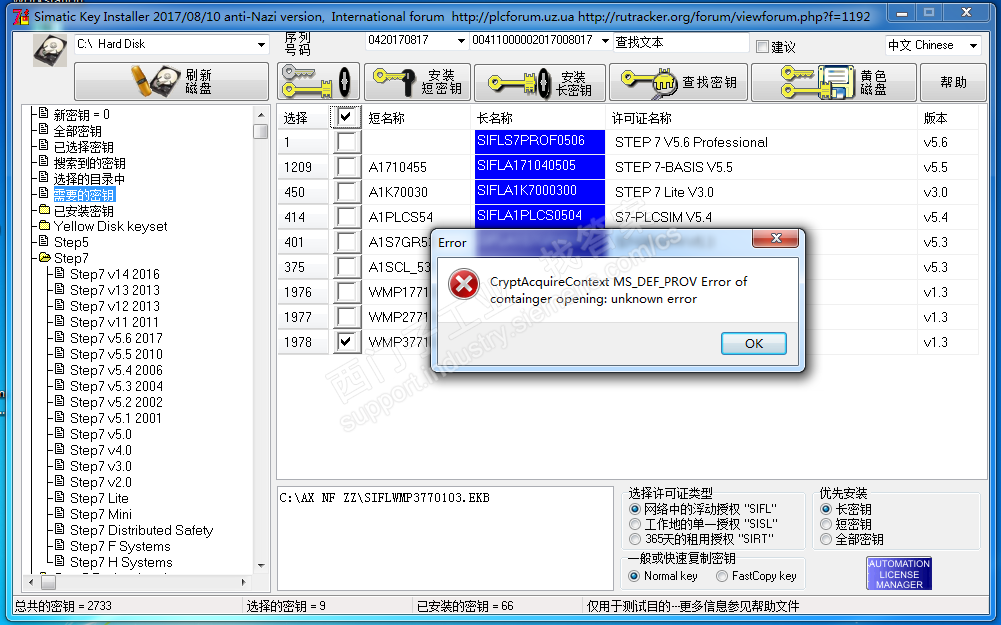Click the open Step7 folder icon
Viewport: 1001px width, 625px height.
(44, 257)
